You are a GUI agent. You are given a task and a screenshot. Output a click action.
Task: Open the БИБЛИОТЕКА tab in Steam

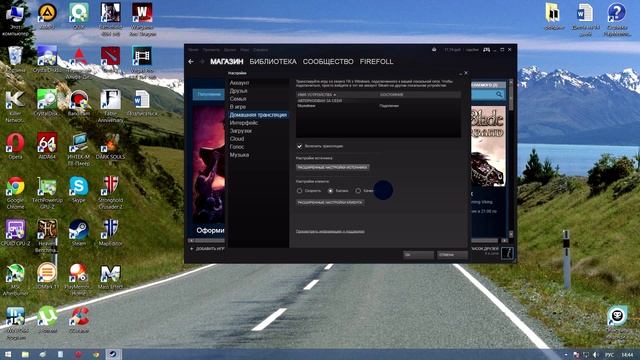pos(273,62)
